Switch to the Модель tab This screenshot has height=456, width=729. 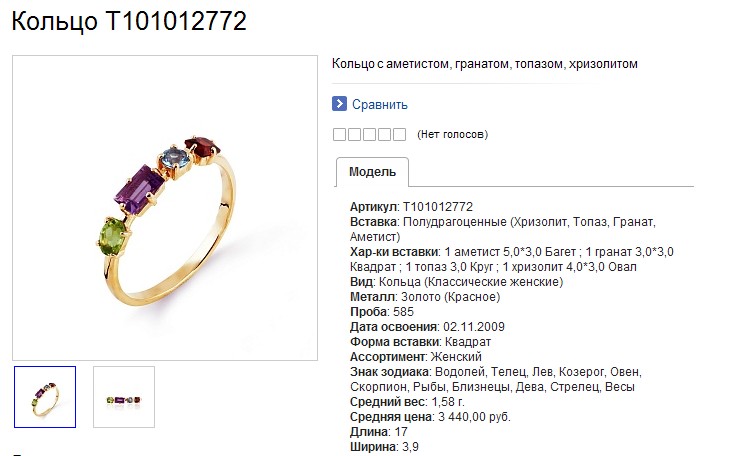pos(372,172)
